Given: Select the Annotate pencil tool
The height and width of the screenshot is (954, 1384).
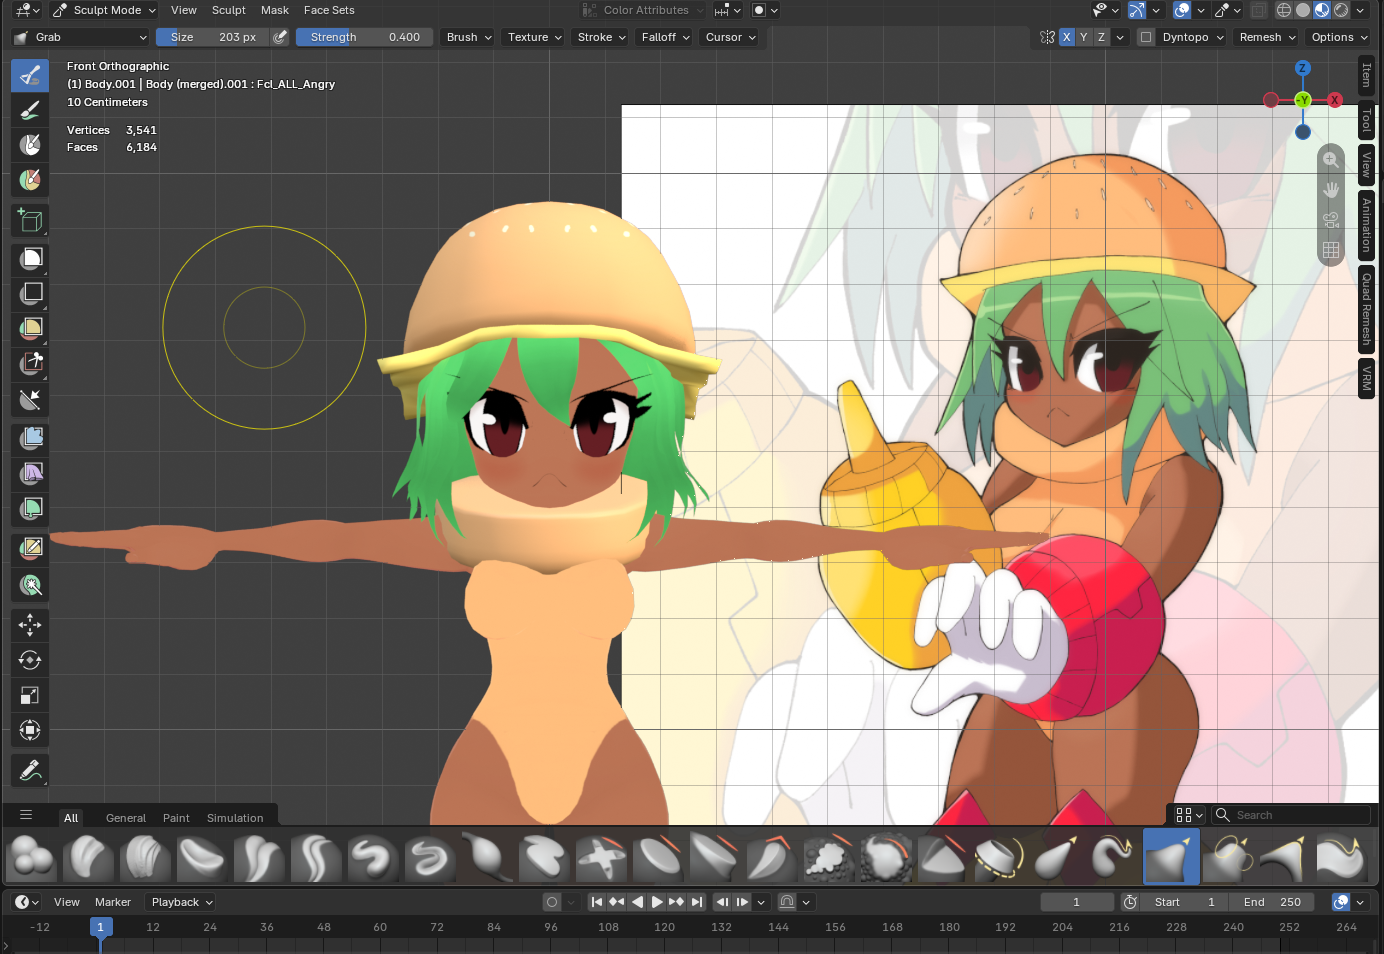Looking at the screenshot, I should pos(30,770).
